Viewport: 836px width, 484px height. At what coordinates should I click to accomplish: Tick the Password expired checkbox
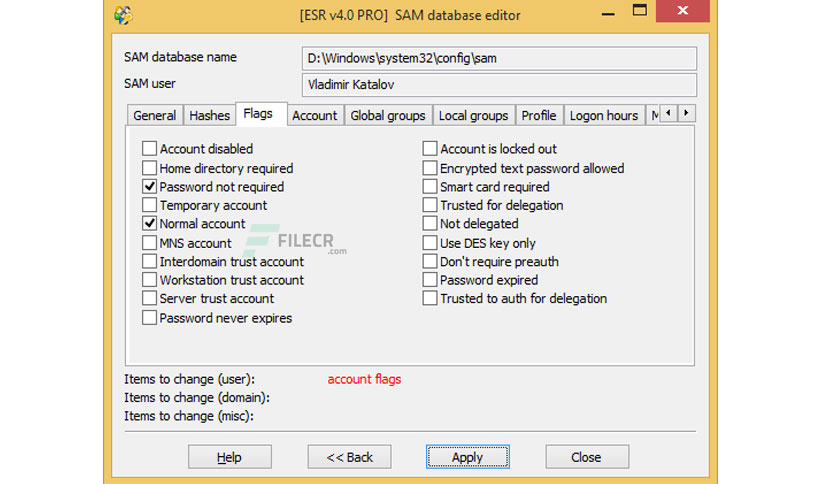430,279
